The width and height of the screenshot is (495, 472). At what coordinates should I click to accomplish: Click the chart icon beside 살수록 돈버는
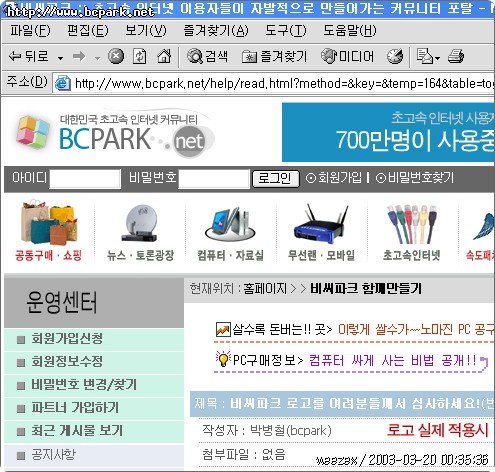(x=223, y=330)
